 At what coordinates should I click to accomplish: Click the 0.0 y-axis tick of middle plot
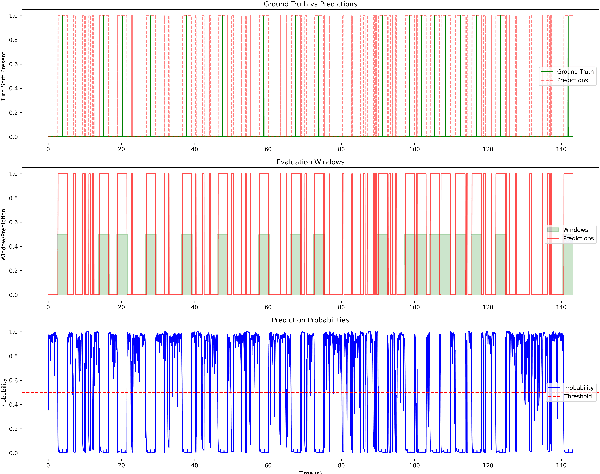tap(39, 294)
